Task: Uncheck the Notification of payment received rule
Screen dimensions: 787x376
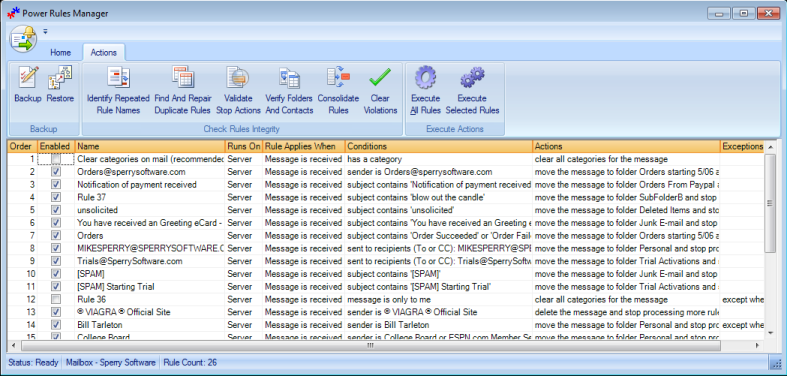Action: click(x=56, y=185)
